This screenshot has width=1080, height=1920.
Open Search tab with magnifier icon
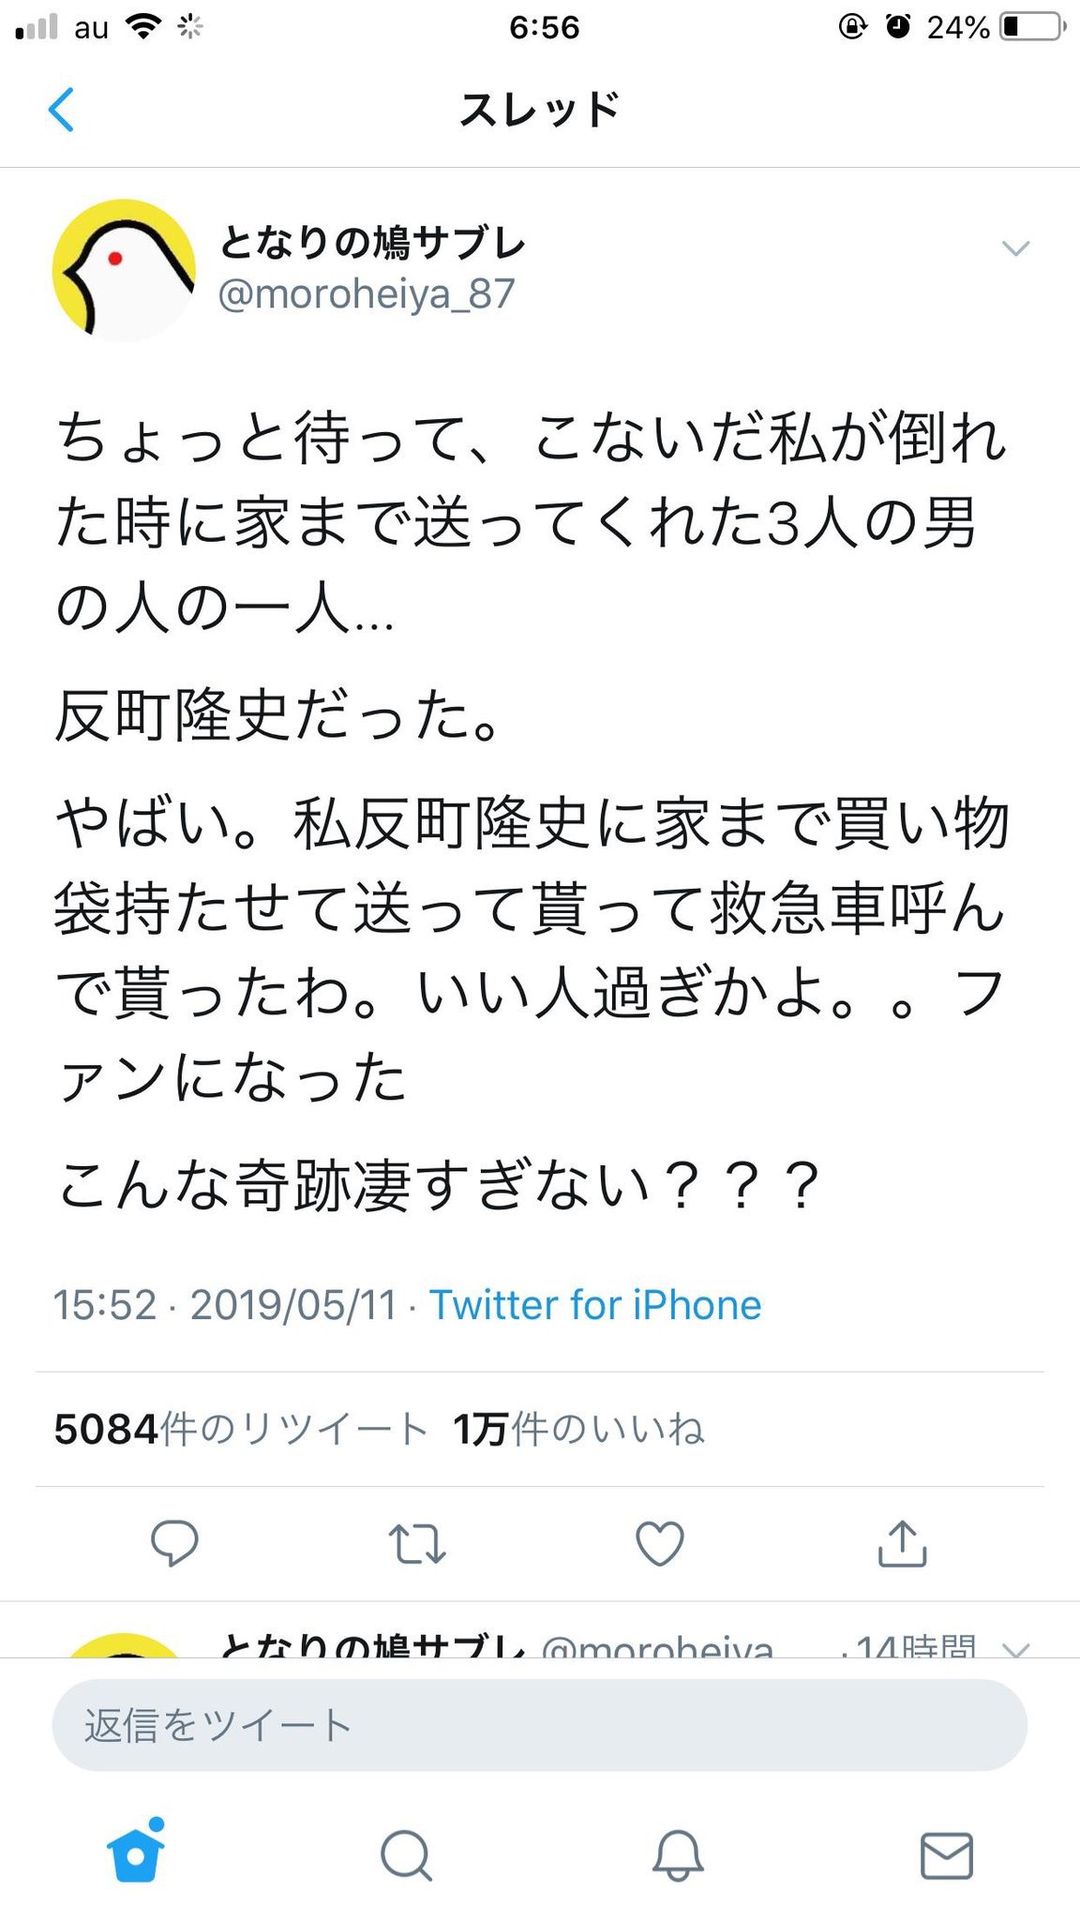click(x=406, y=1856)
